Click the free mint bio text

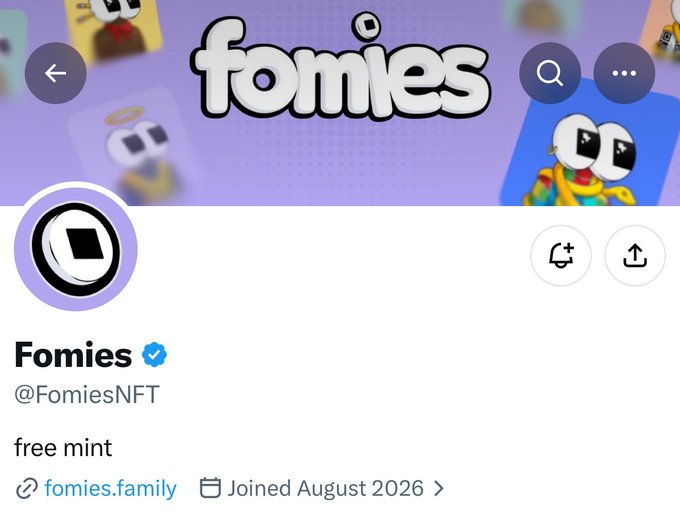[x=63, y=448]
